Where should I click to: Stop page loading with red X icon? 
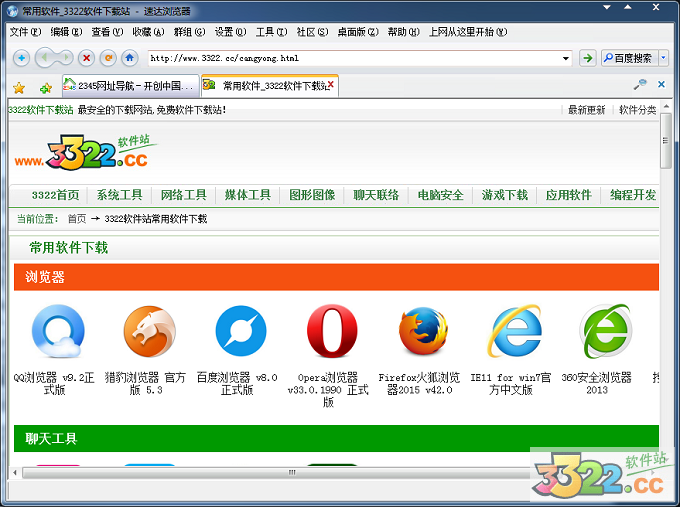87,58
